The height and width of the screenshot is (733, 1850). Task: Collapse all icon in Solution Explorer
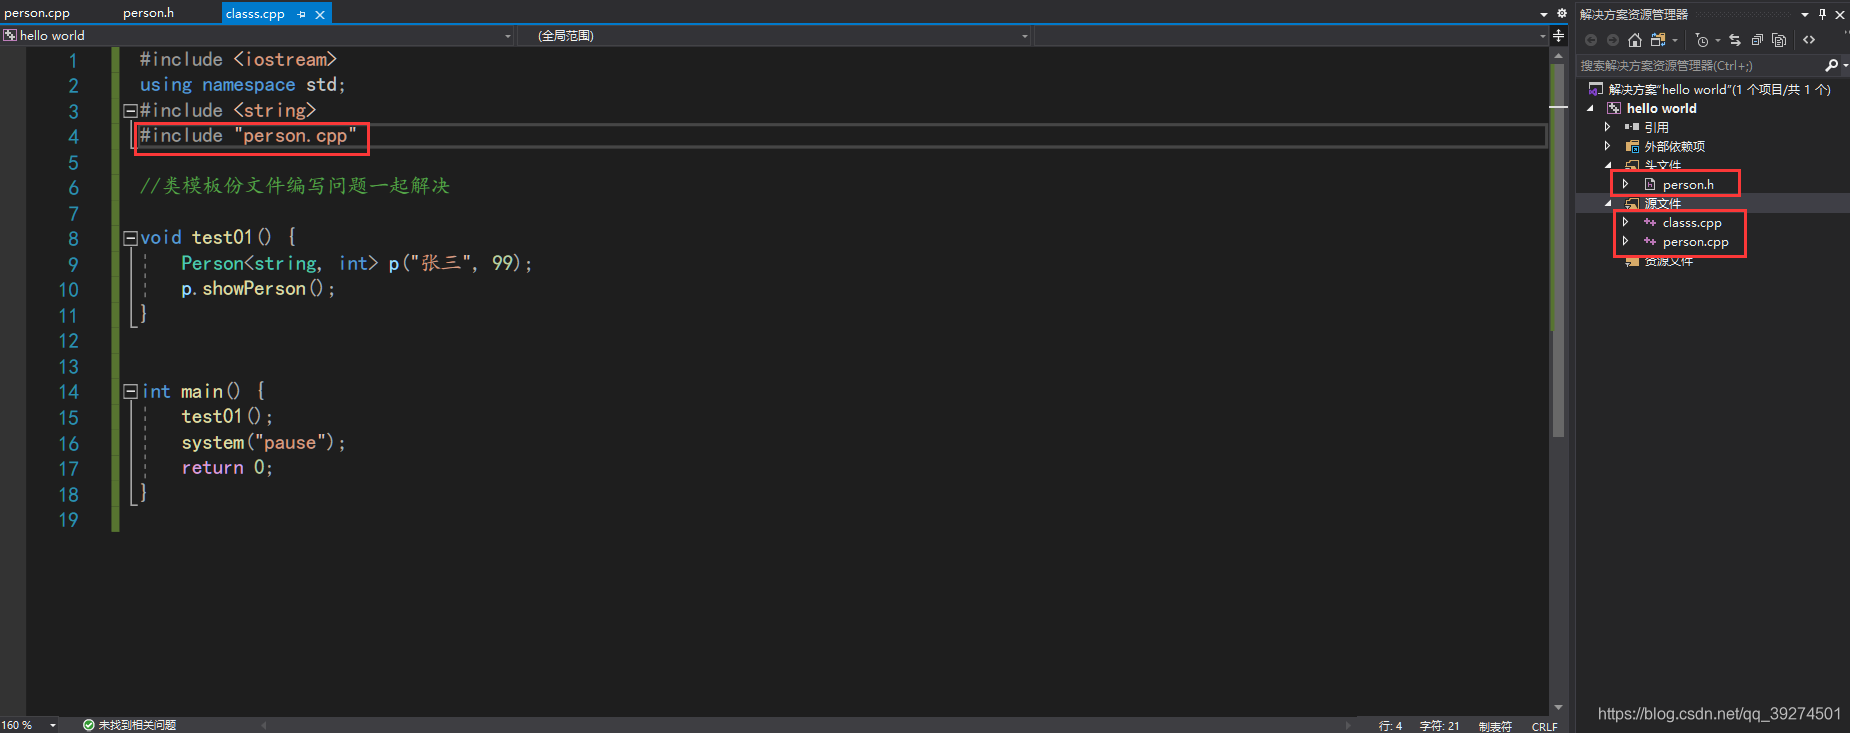pyautogui.click(x=1757, y=40)
